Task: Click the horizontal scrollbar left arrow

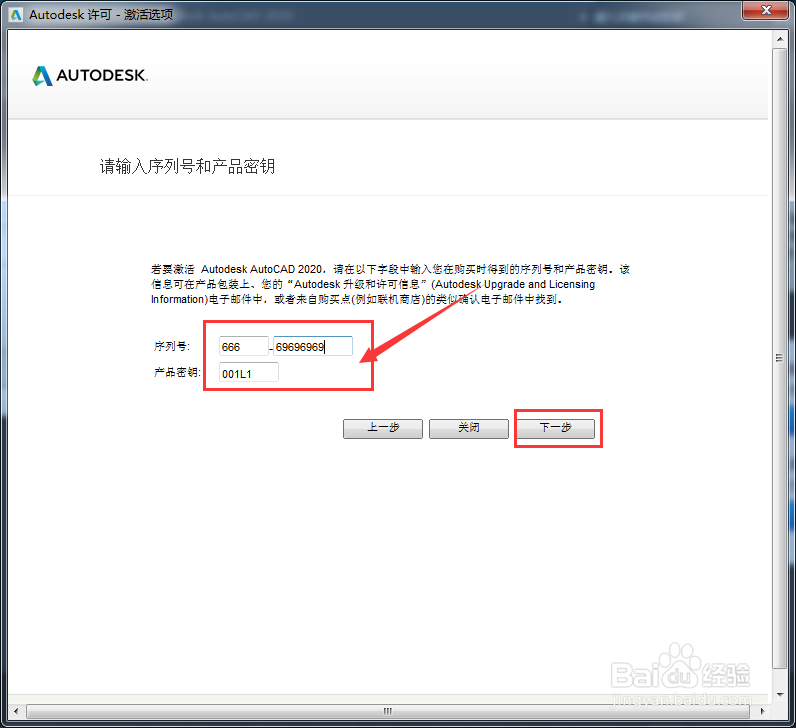Action: (x=16, y=711)
